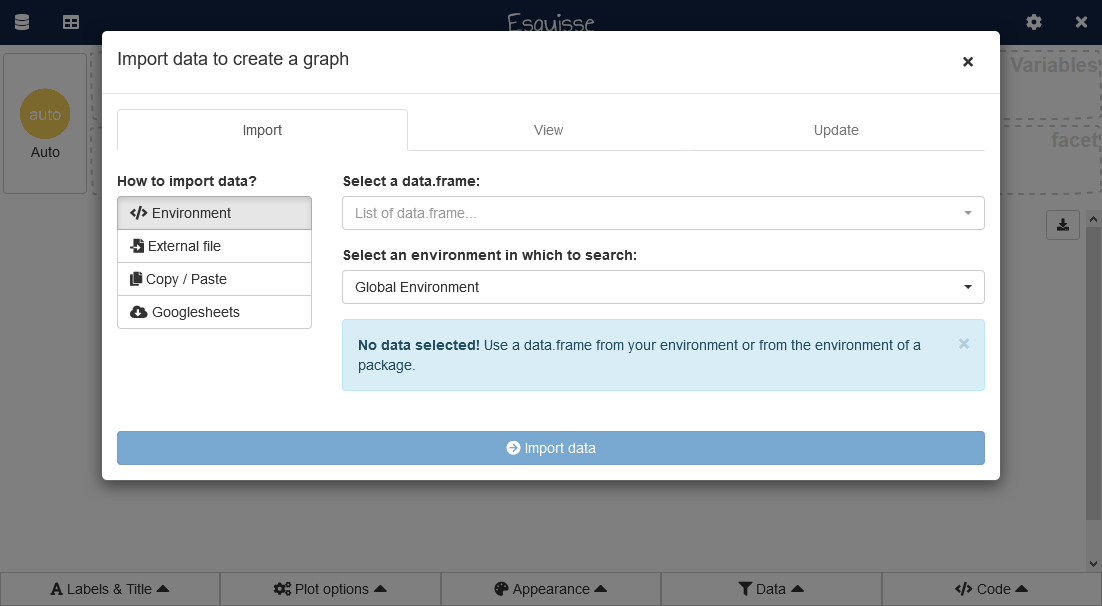Open the data table view icon
This screenshot has height=606, width=1102.
pos(71,22)
